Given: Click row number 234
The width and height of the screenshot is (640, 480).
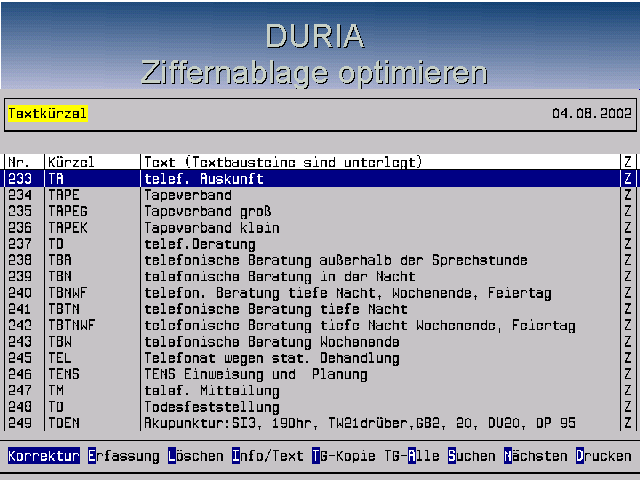Looking at the screenshot, I should coord(20,195).
